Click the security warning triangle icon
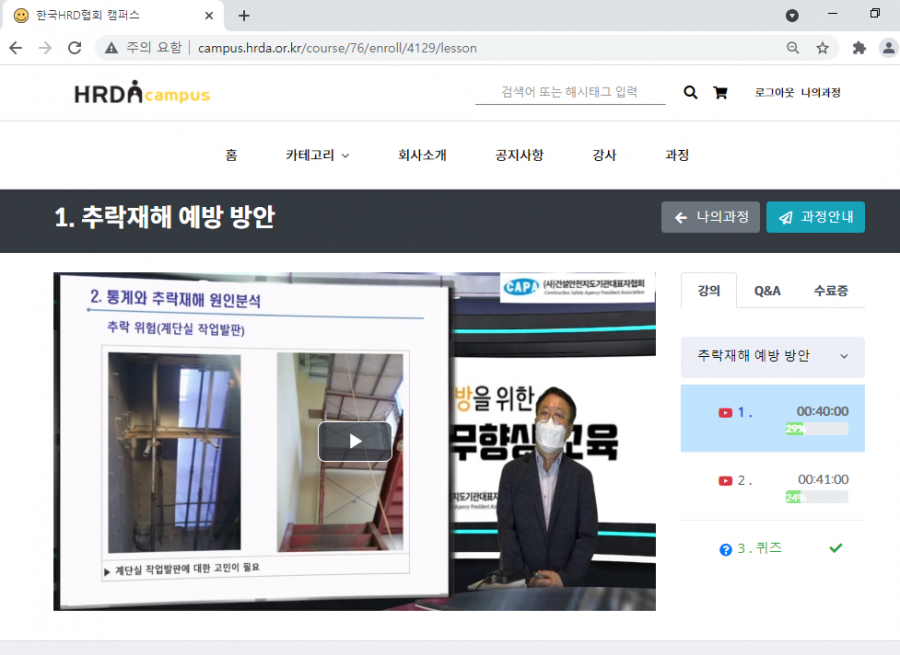Screen dimensions: 900x655 point(111,48)
